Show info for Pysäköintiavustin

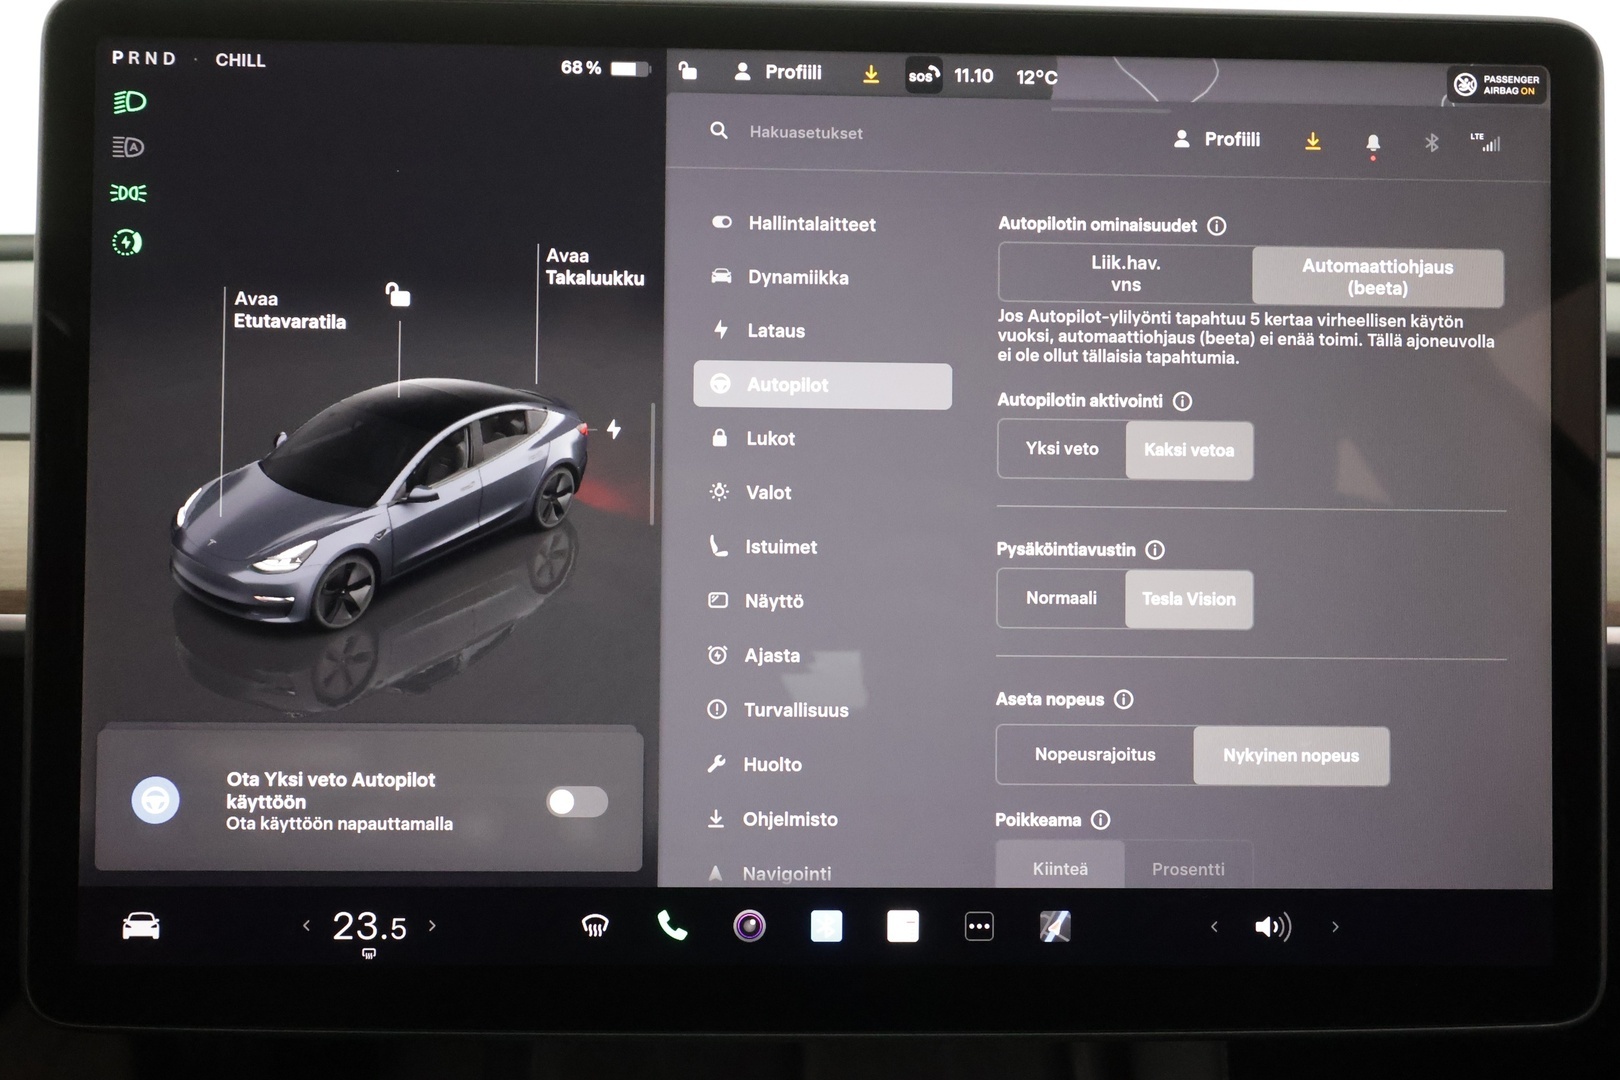pos(1155,550)
